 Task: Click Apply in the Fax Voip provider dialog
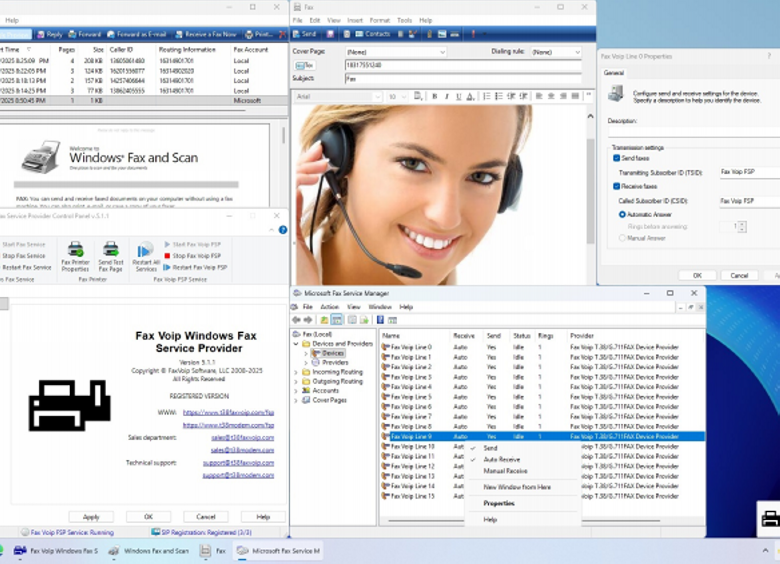91,517
